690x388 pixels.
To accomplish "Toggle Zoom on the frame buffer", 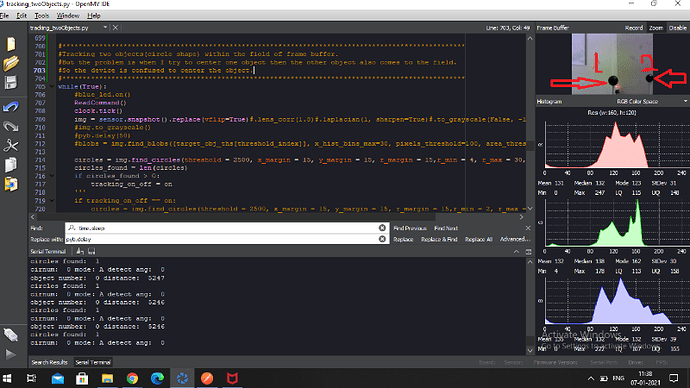I will (x=656, y=28).
